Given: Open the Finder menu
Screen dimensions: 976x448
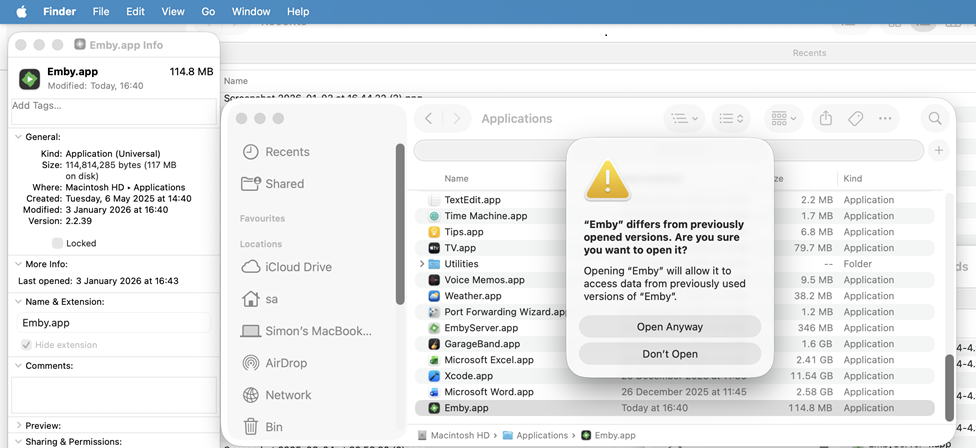Looking at the screenshot, I should [60, 11].
